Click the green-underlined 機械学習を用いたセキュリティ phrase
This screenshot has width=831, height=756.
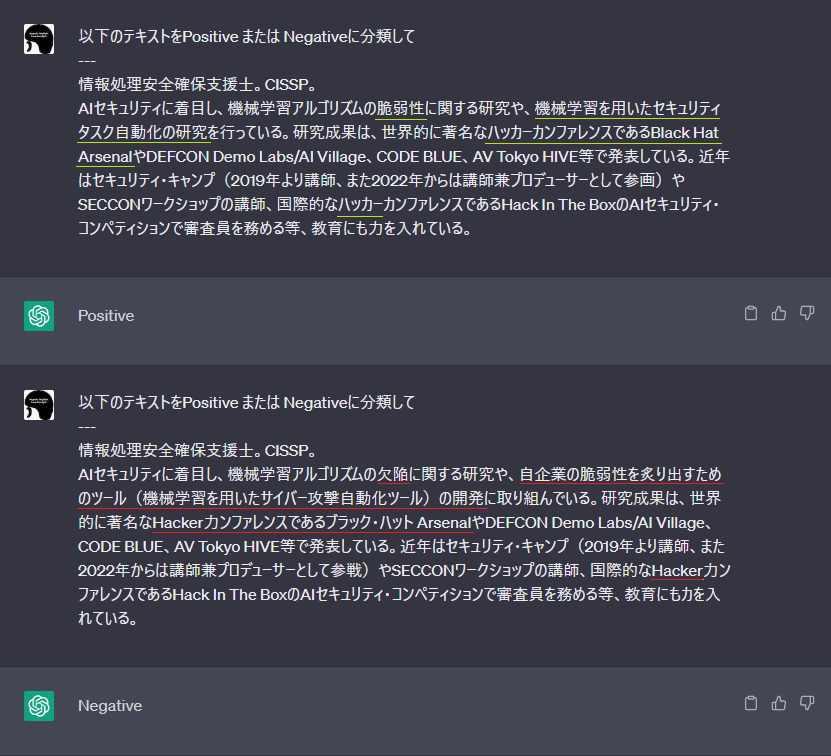[x=627, y=109]
